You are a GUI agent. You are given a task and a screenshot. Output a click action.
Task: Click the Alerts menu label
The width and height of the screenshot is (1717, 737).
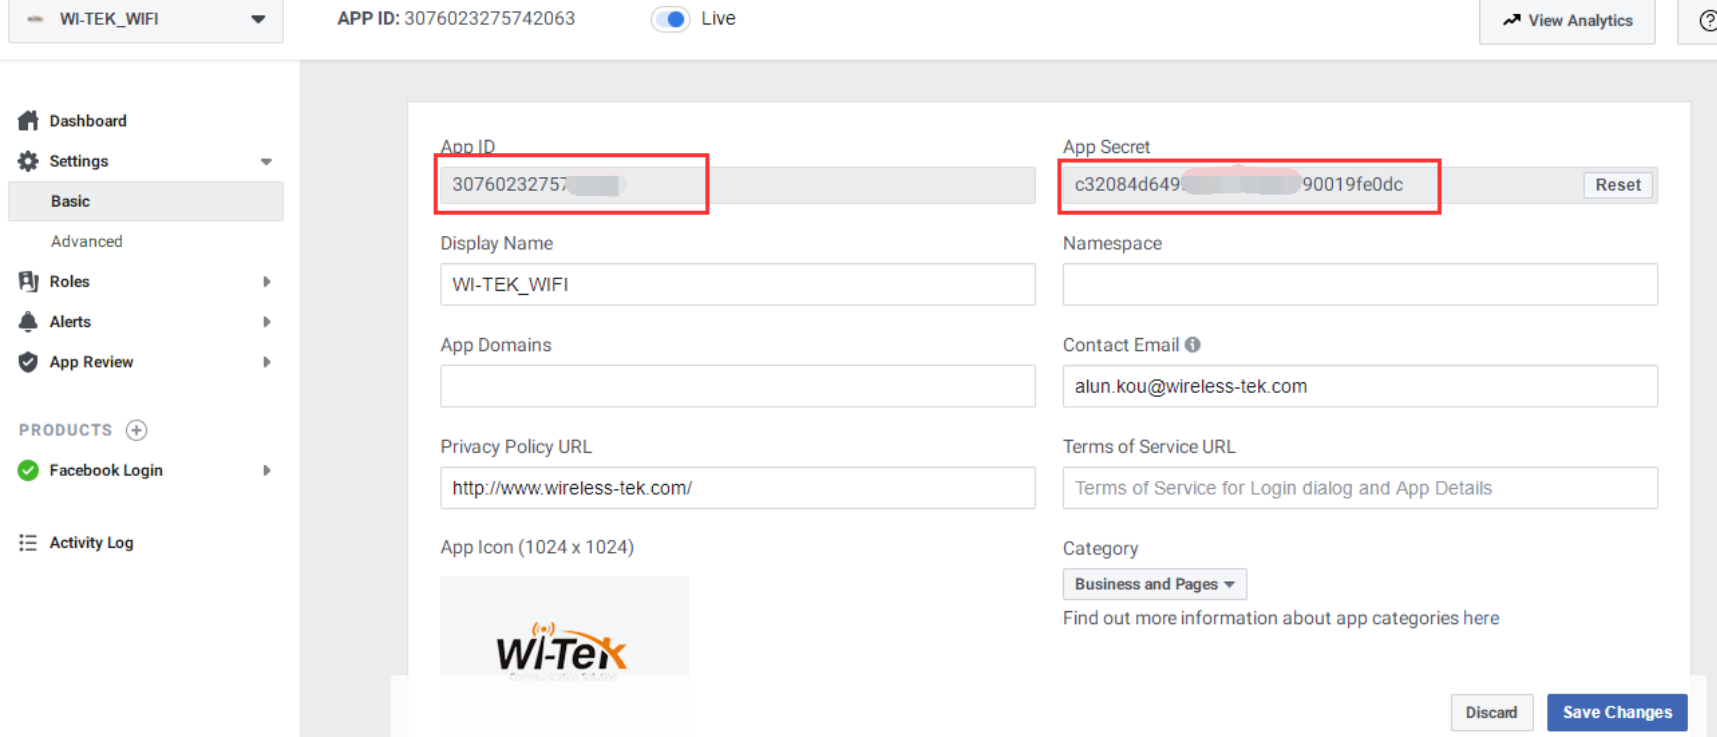70,322
